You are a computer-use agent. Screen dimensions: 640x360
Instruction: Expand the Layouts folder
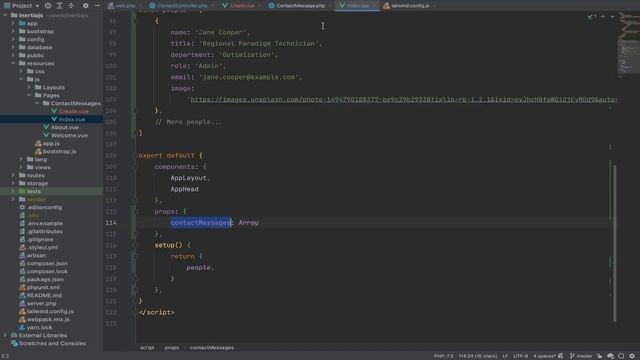[29, 87]
